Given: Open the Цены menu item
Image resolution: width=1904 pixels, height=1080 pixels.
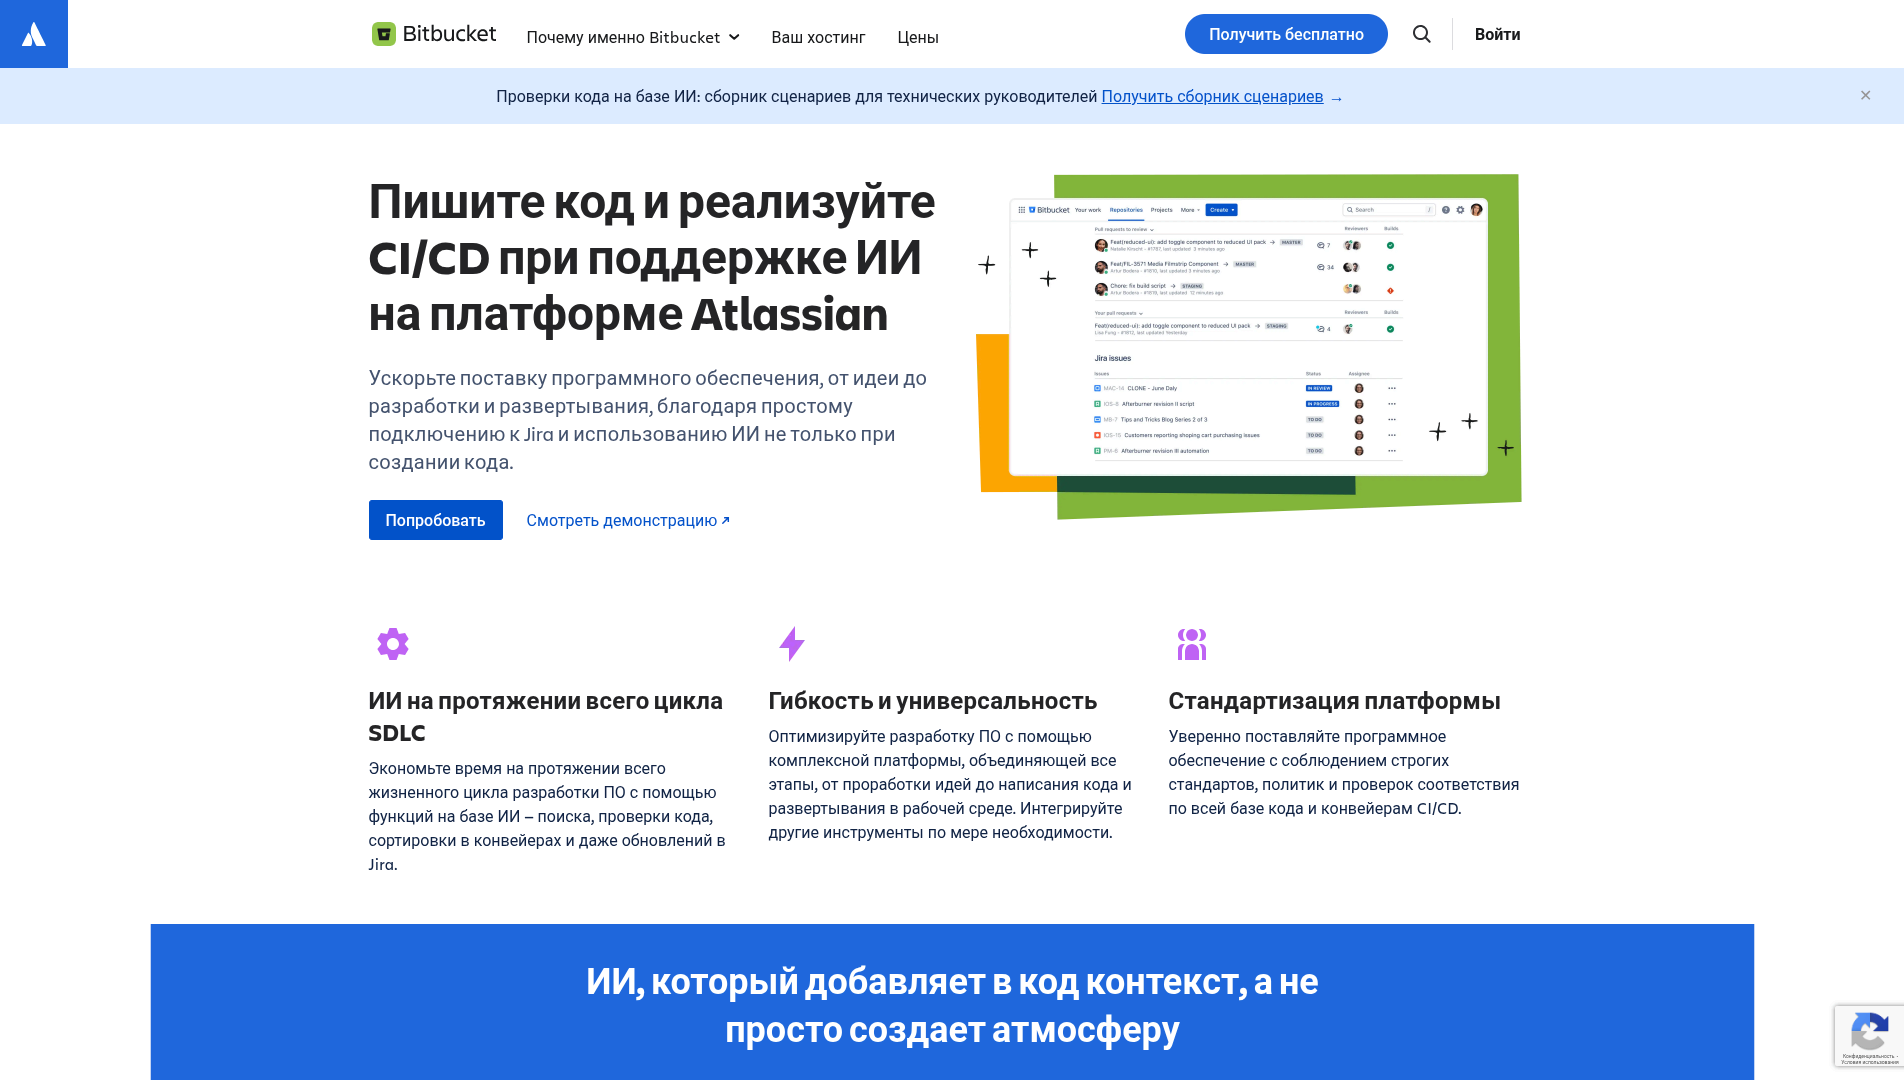Looking at the screenshot, I should point(918,37).
